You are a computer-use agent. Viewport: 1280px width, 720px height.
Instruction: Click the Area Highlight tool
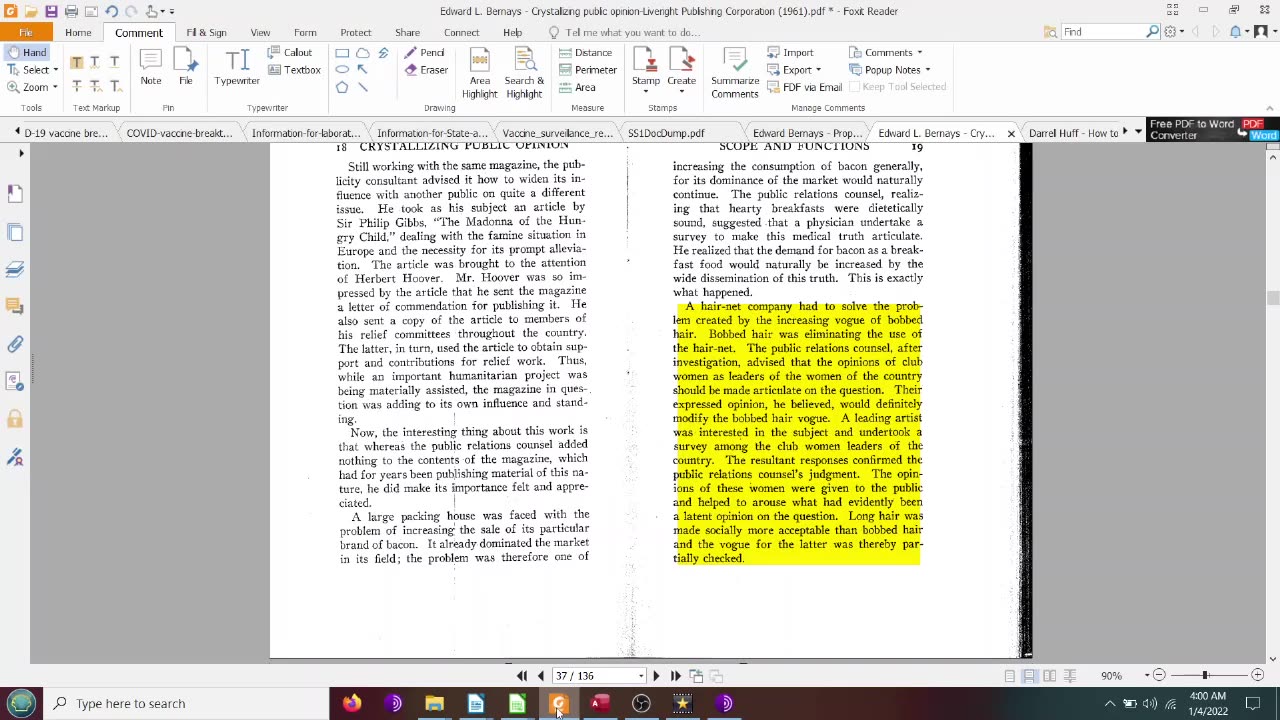479,73
